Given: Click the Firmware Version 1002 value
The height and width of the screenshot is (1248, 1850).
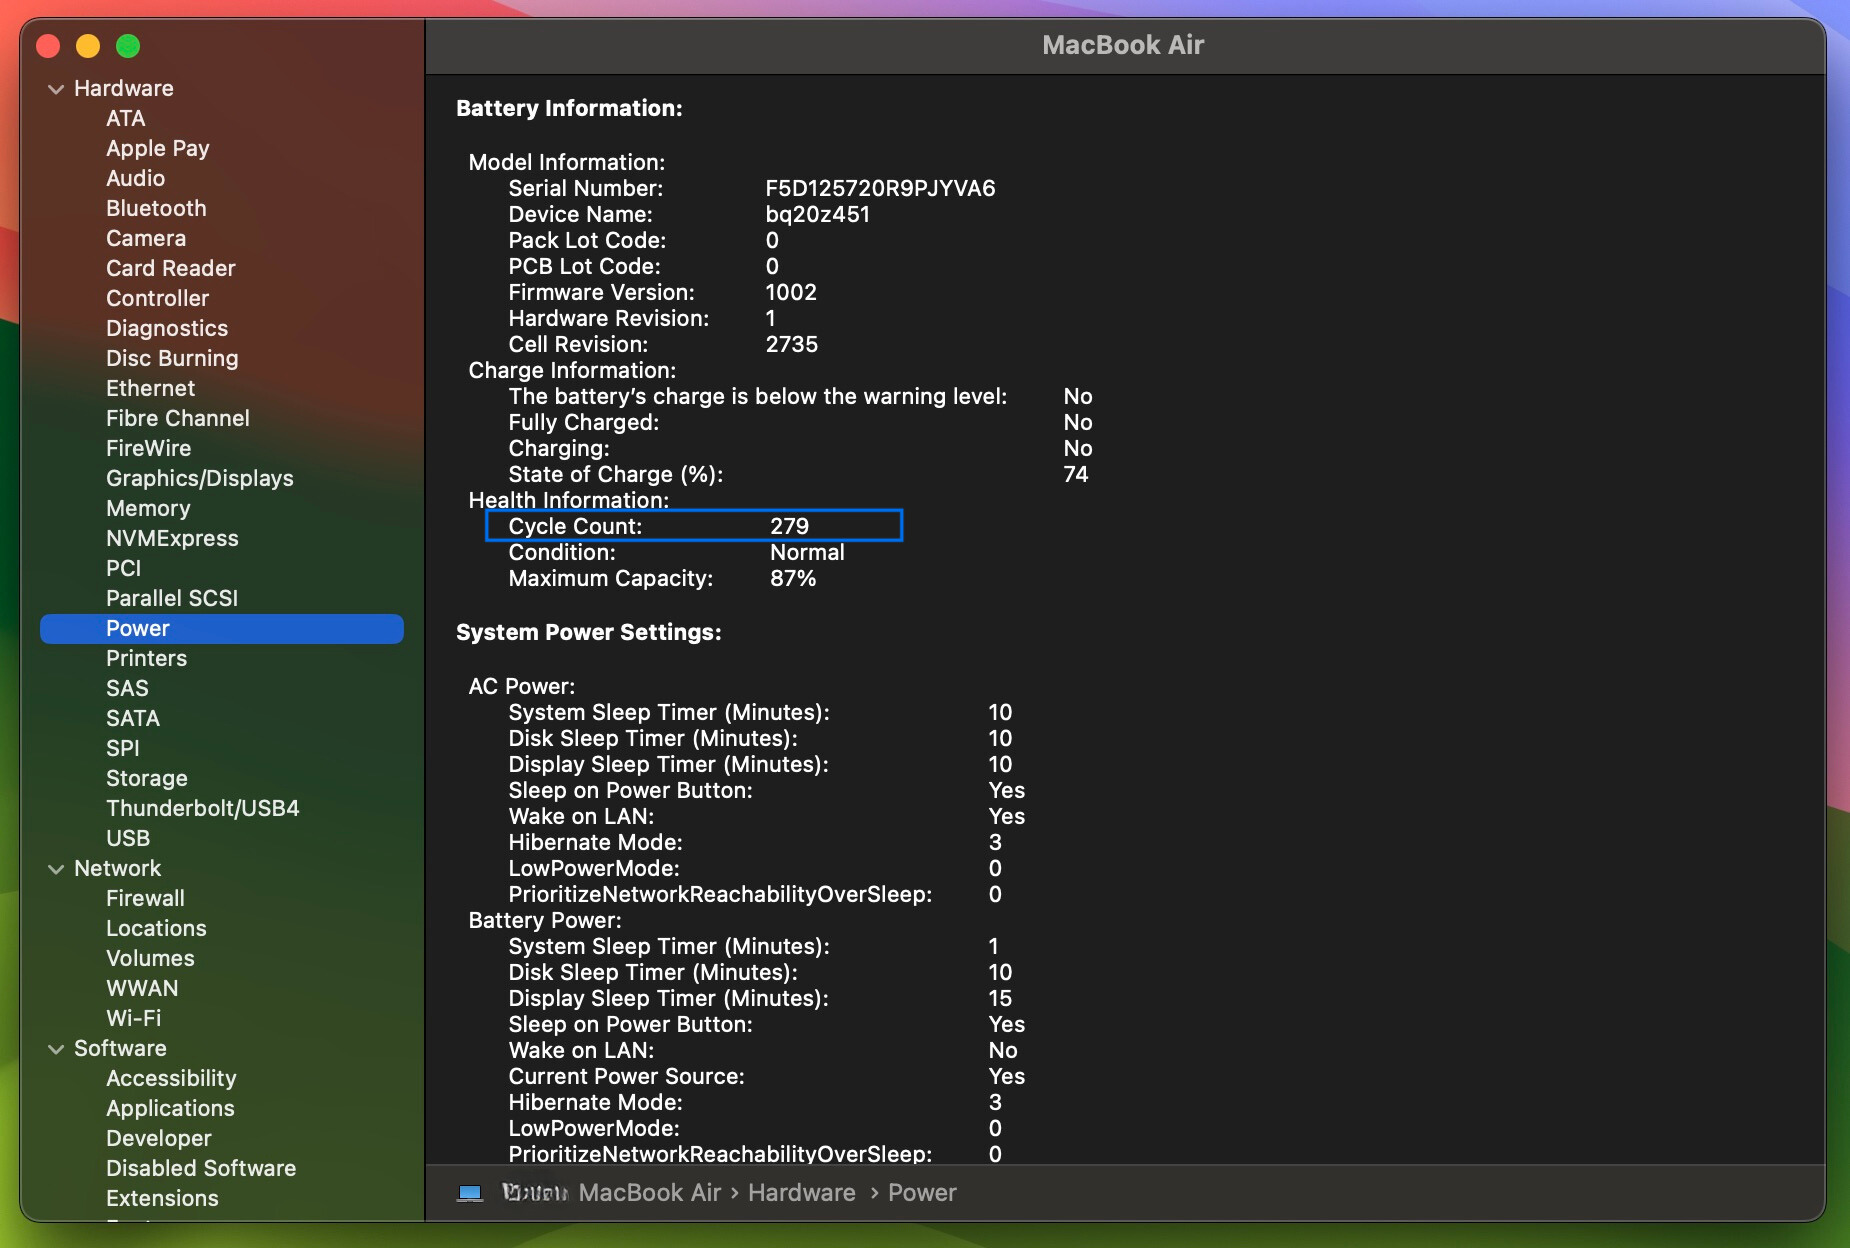Looking at the screenshot, I should 791,292.
